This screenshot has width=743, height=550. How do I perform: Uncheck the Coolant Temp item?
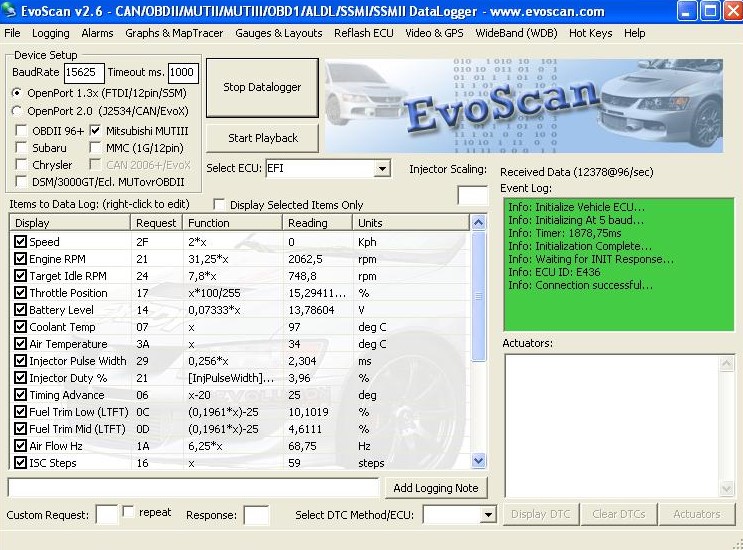(20, 327)
